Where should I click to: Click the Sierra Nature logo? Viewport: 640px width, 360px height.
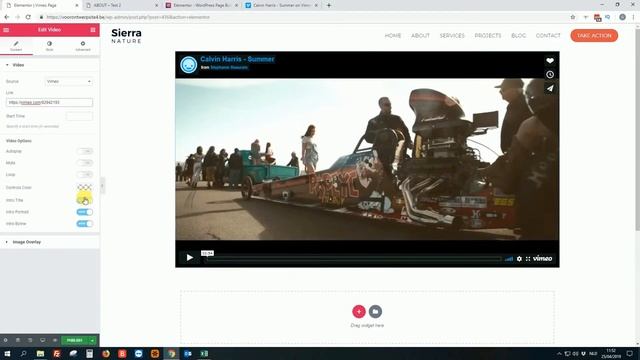coord(127,36)
